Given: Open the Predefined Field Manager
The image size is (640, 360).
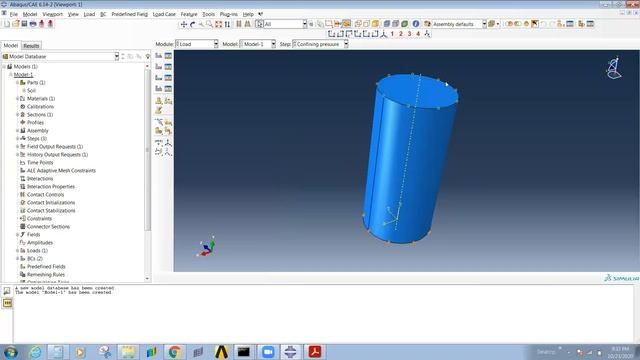Looking at the screenshot, I should [168, 78].
